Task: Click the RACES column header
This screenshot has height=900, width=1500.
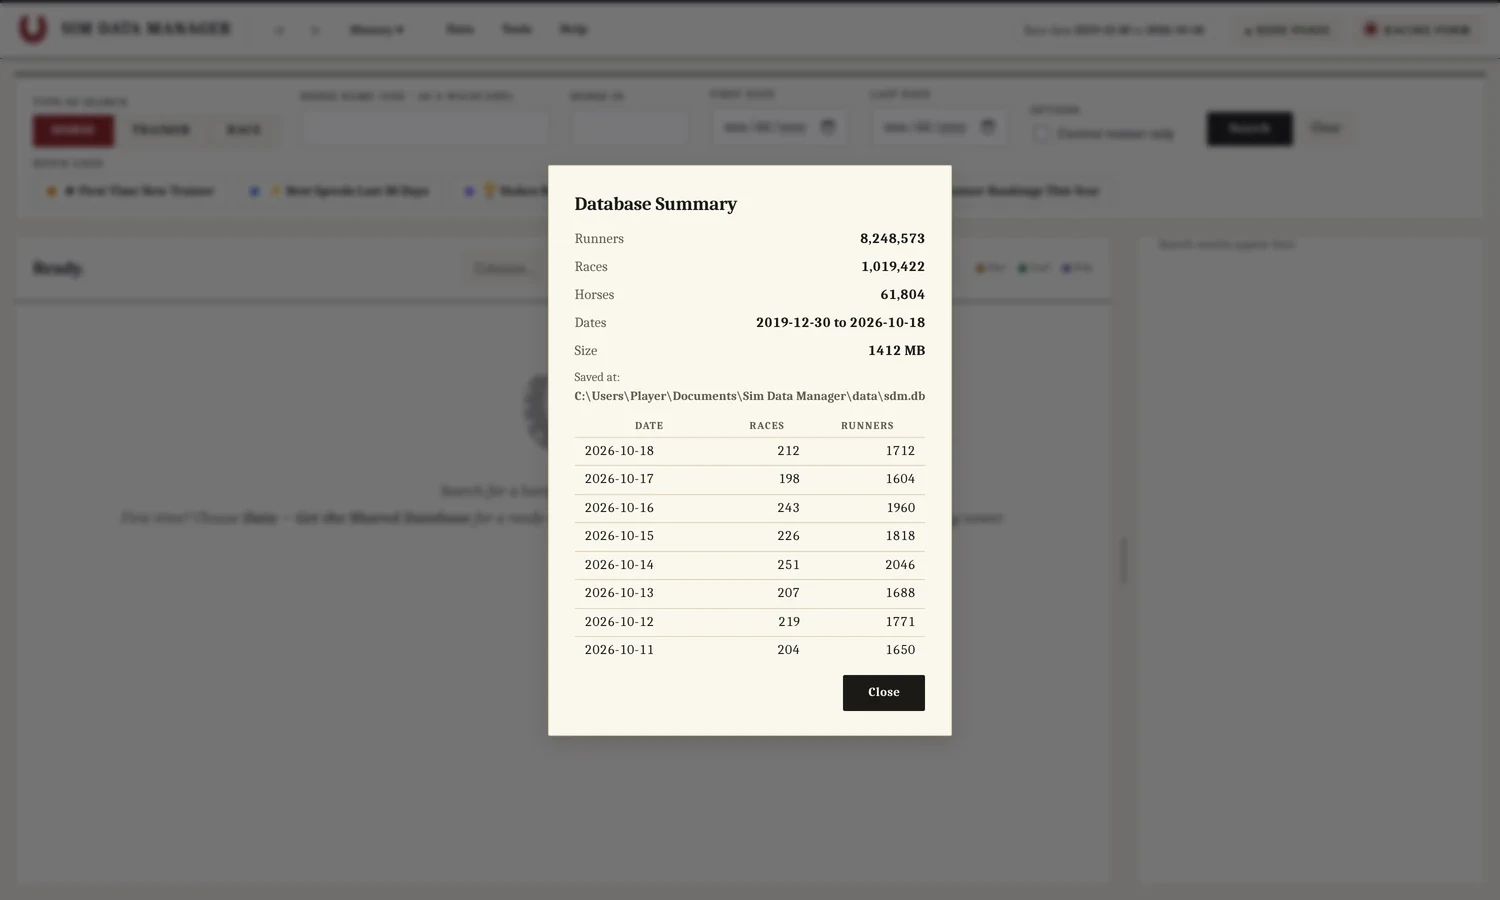Action: (767, 426)
